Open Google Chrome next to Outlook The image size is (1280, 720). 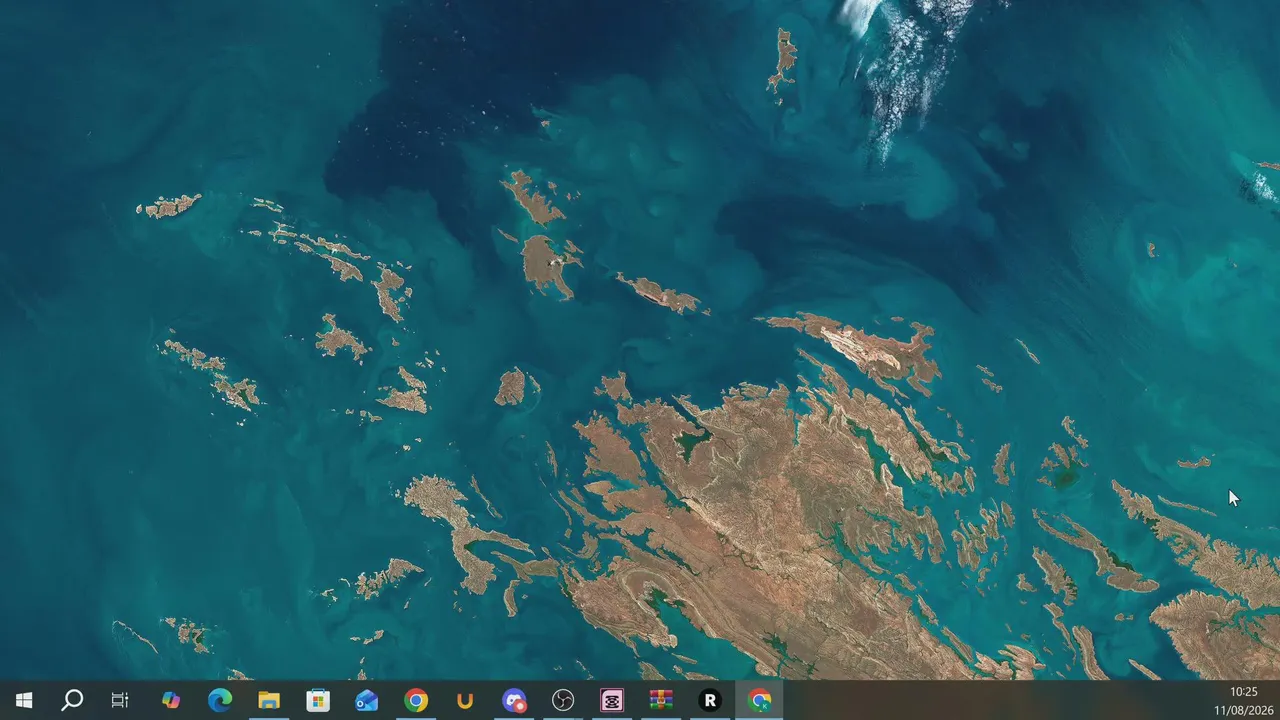(x=416, y=701)
